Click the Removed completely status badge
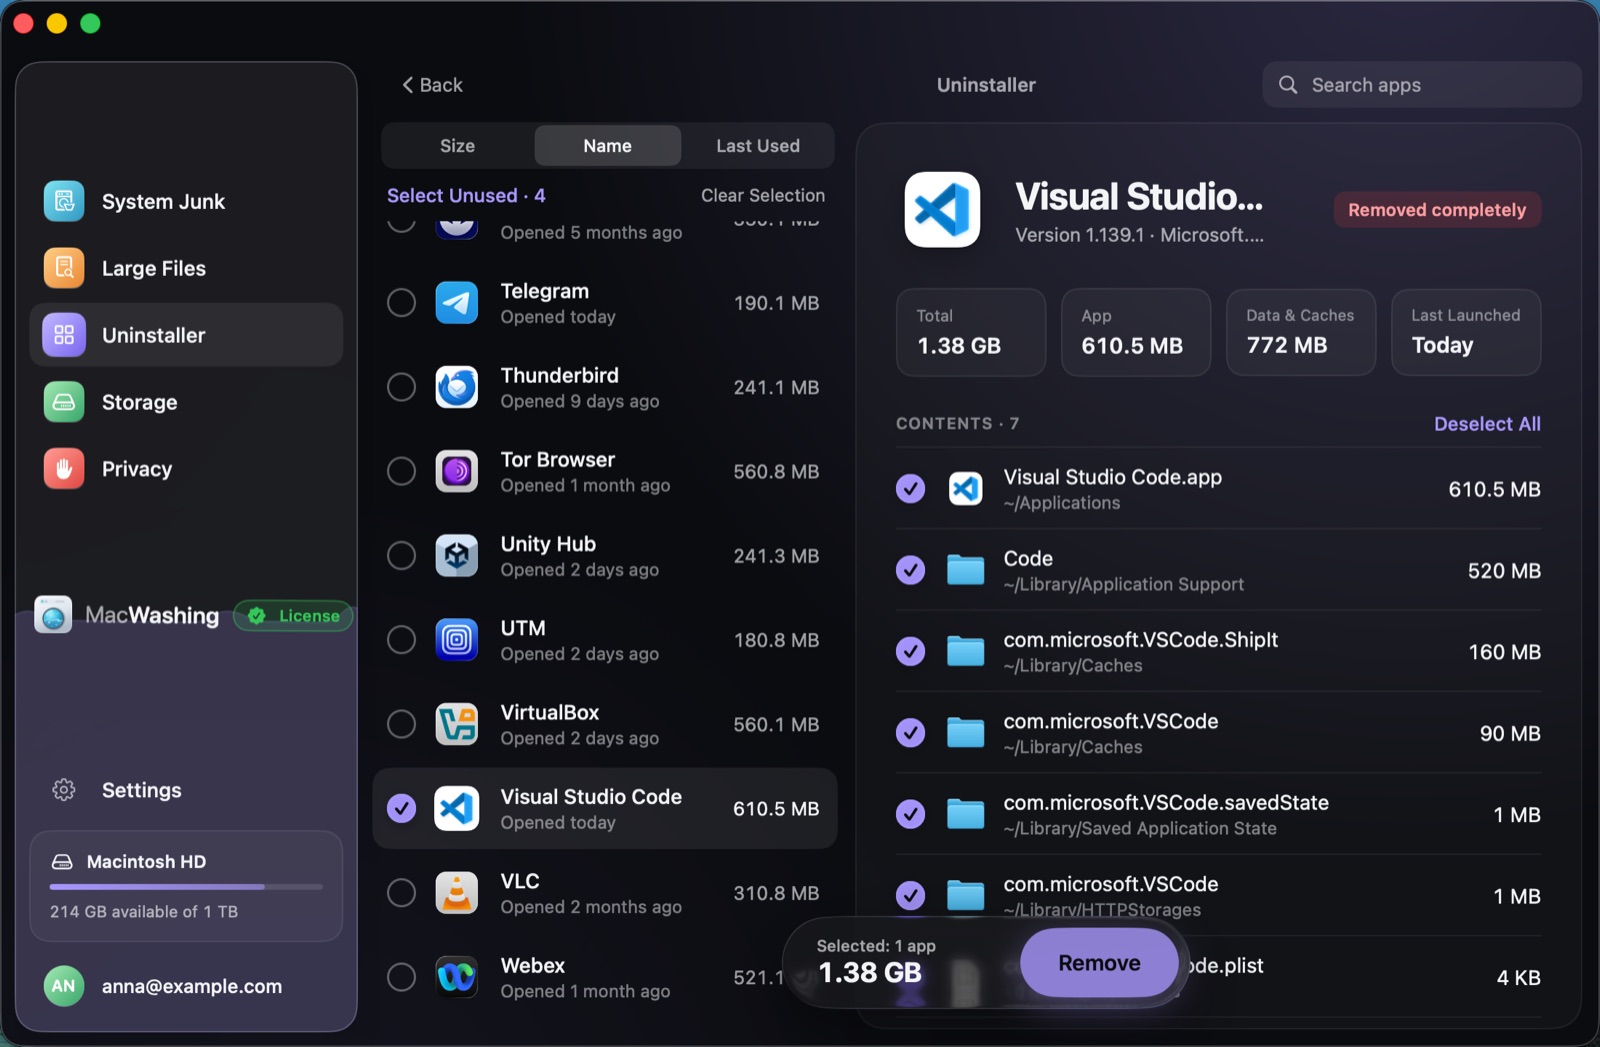Screen dimensions: 1600x1047 click(1437, 210)
